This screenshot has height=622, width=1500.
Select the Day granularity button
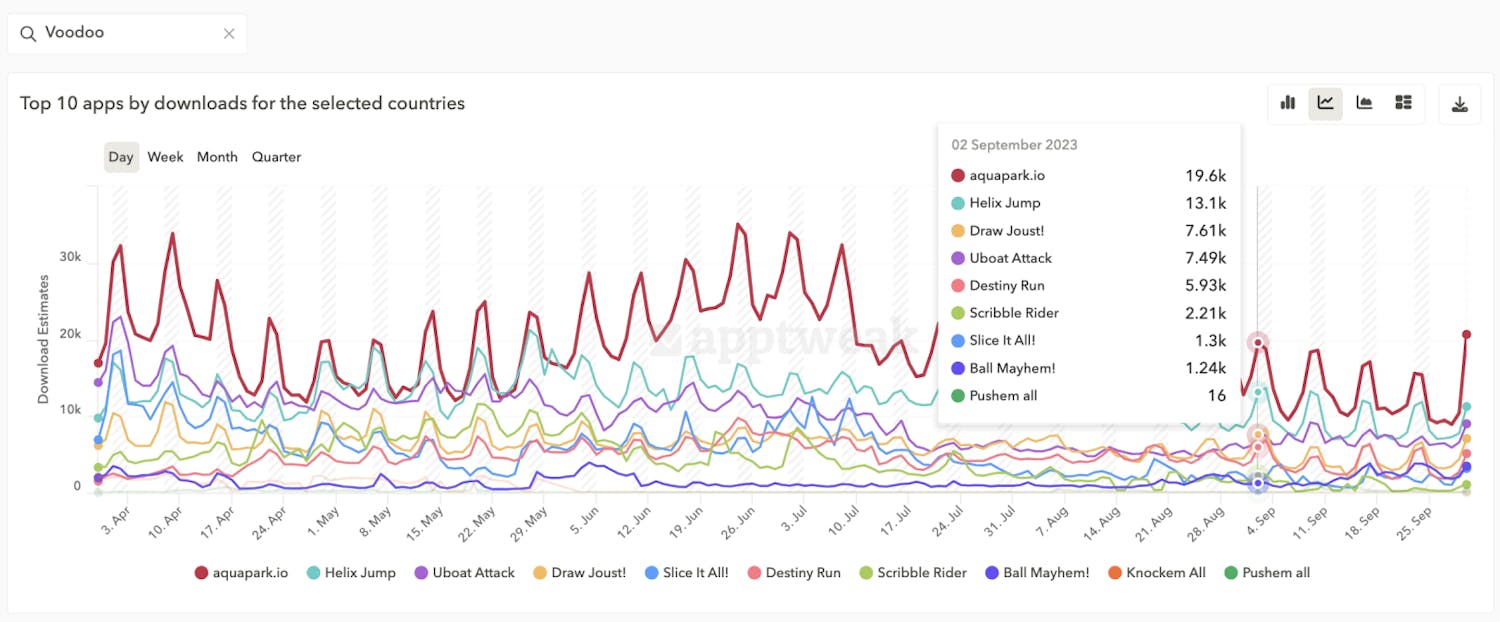(x=121, y=157)
